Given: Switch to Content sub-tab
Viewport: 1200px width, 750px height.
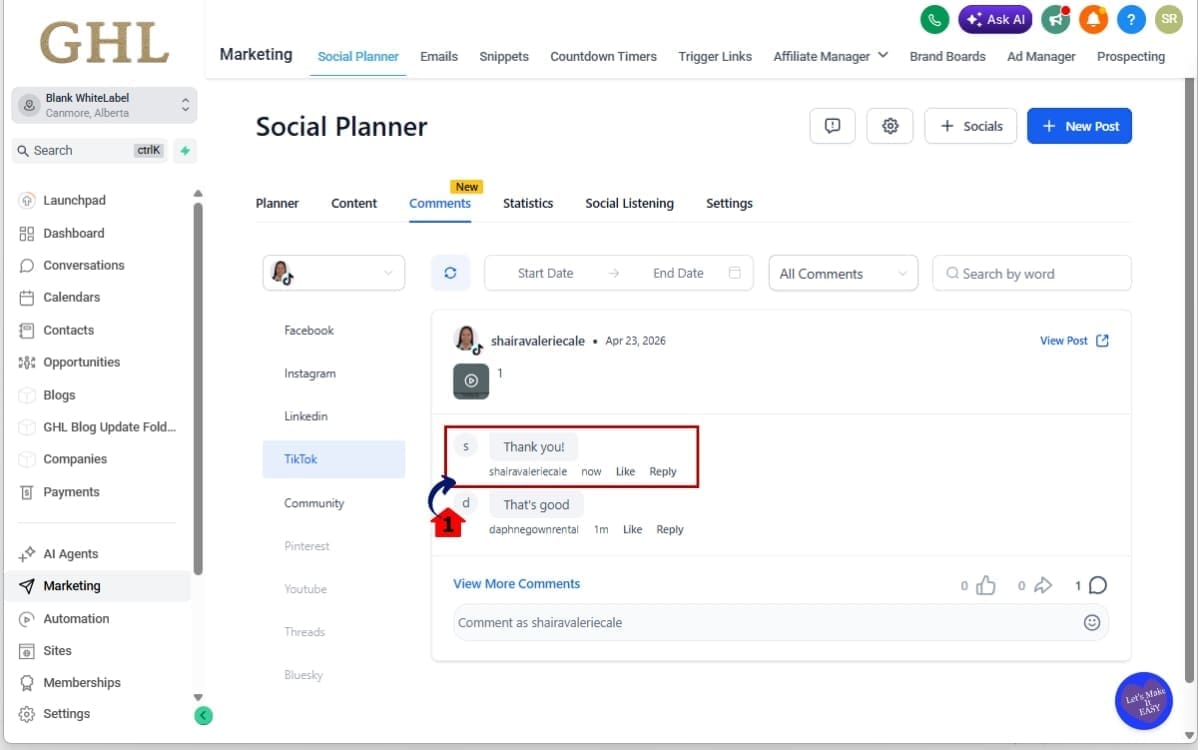Looking at the screenshot, I should point(354,203).
